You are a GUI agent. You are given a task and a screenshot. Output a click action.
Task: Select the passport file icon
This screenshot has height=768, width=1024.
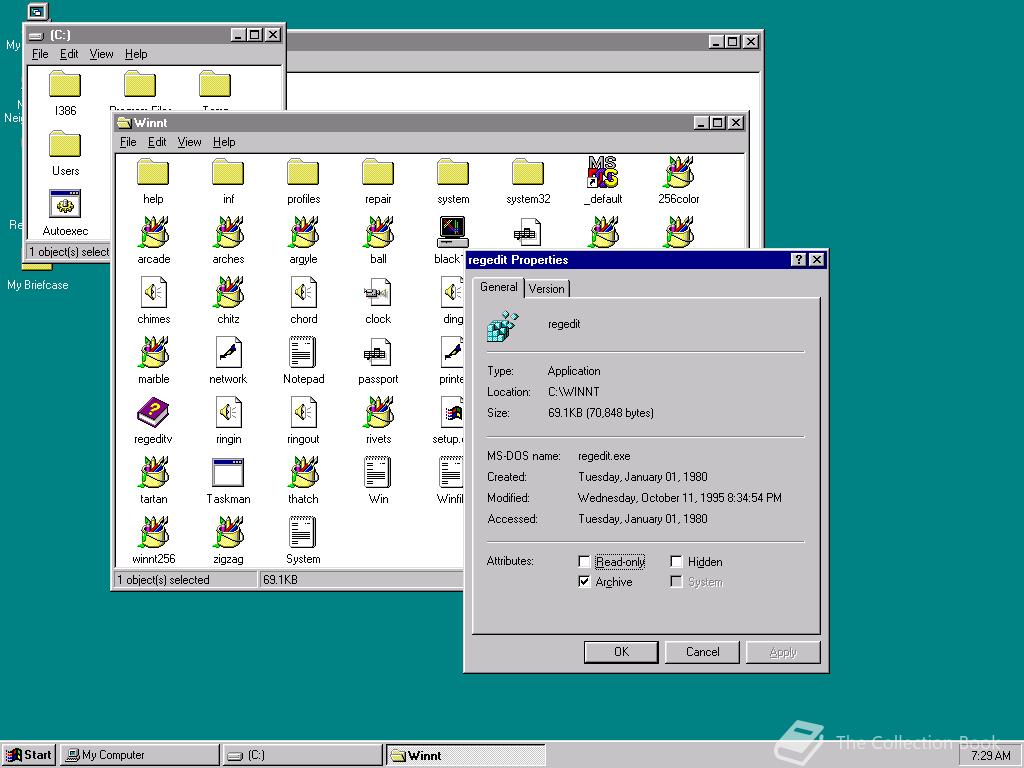(378, 352)
